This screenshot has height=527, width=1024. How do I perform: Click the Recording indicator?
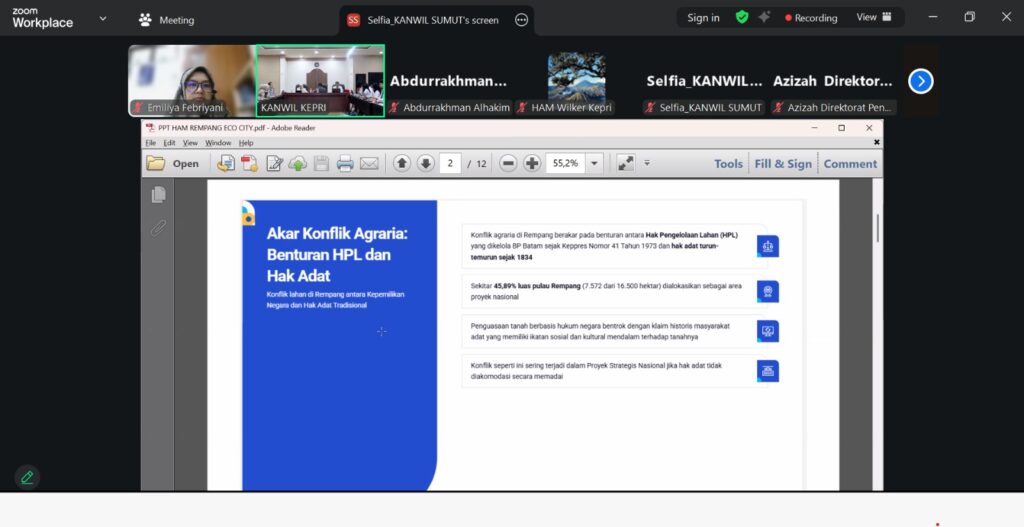pos(810,18)
